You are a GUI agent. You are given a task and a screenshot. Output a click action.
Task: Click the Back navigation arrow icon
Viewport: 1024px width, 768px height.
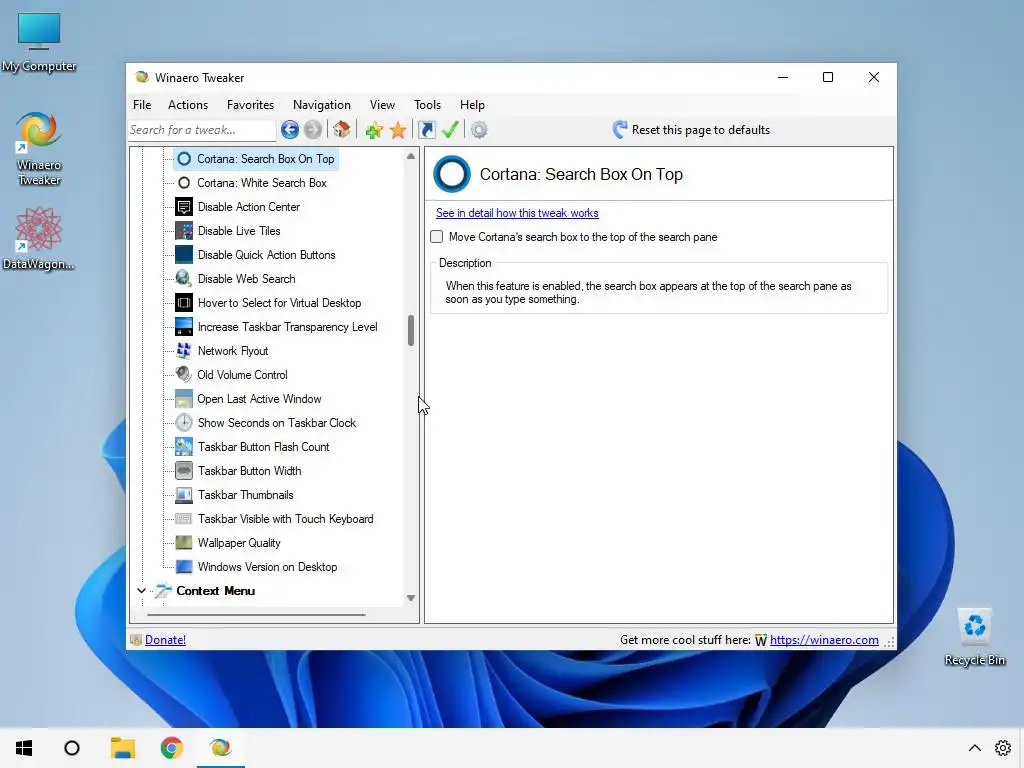tap(290, 130)
